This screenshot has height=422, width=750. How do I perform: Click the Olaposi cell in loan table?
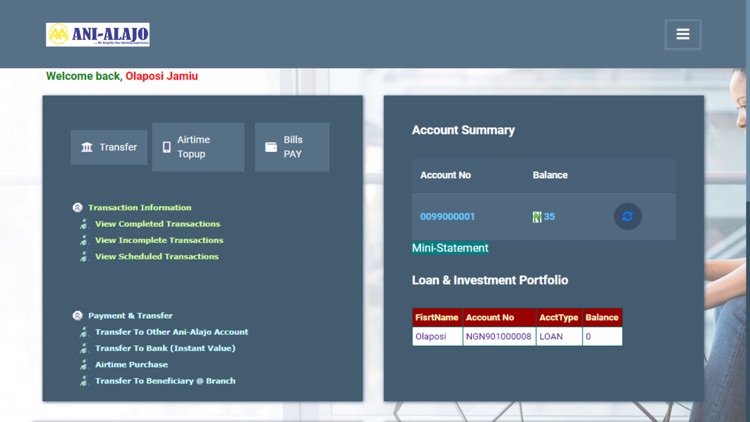pos(437,336)
